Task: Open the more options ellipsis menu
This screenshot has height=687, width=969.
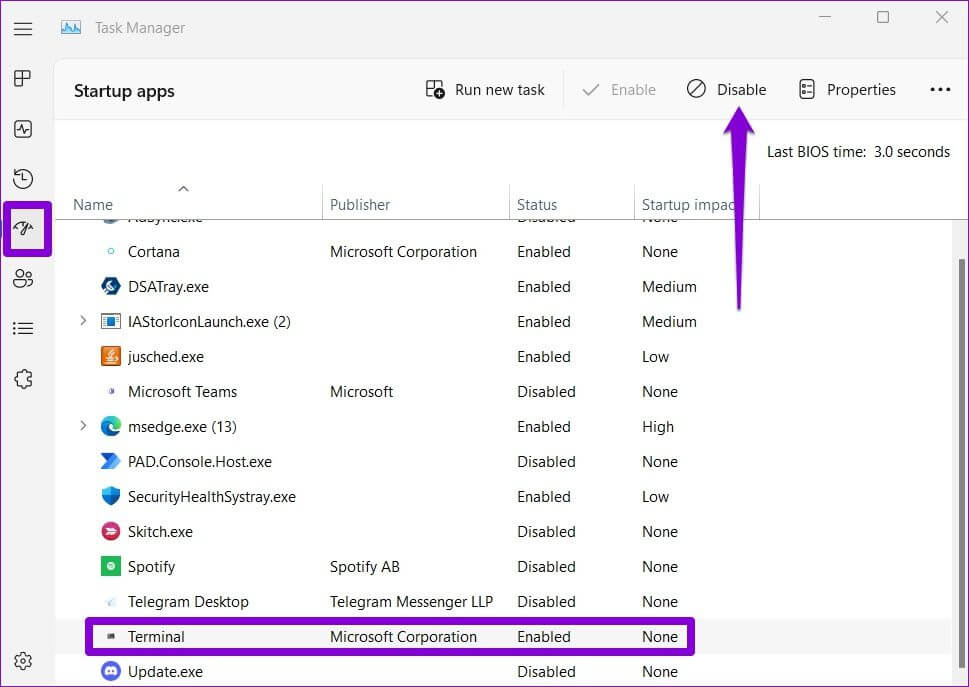Action: [x=940, y=90]
